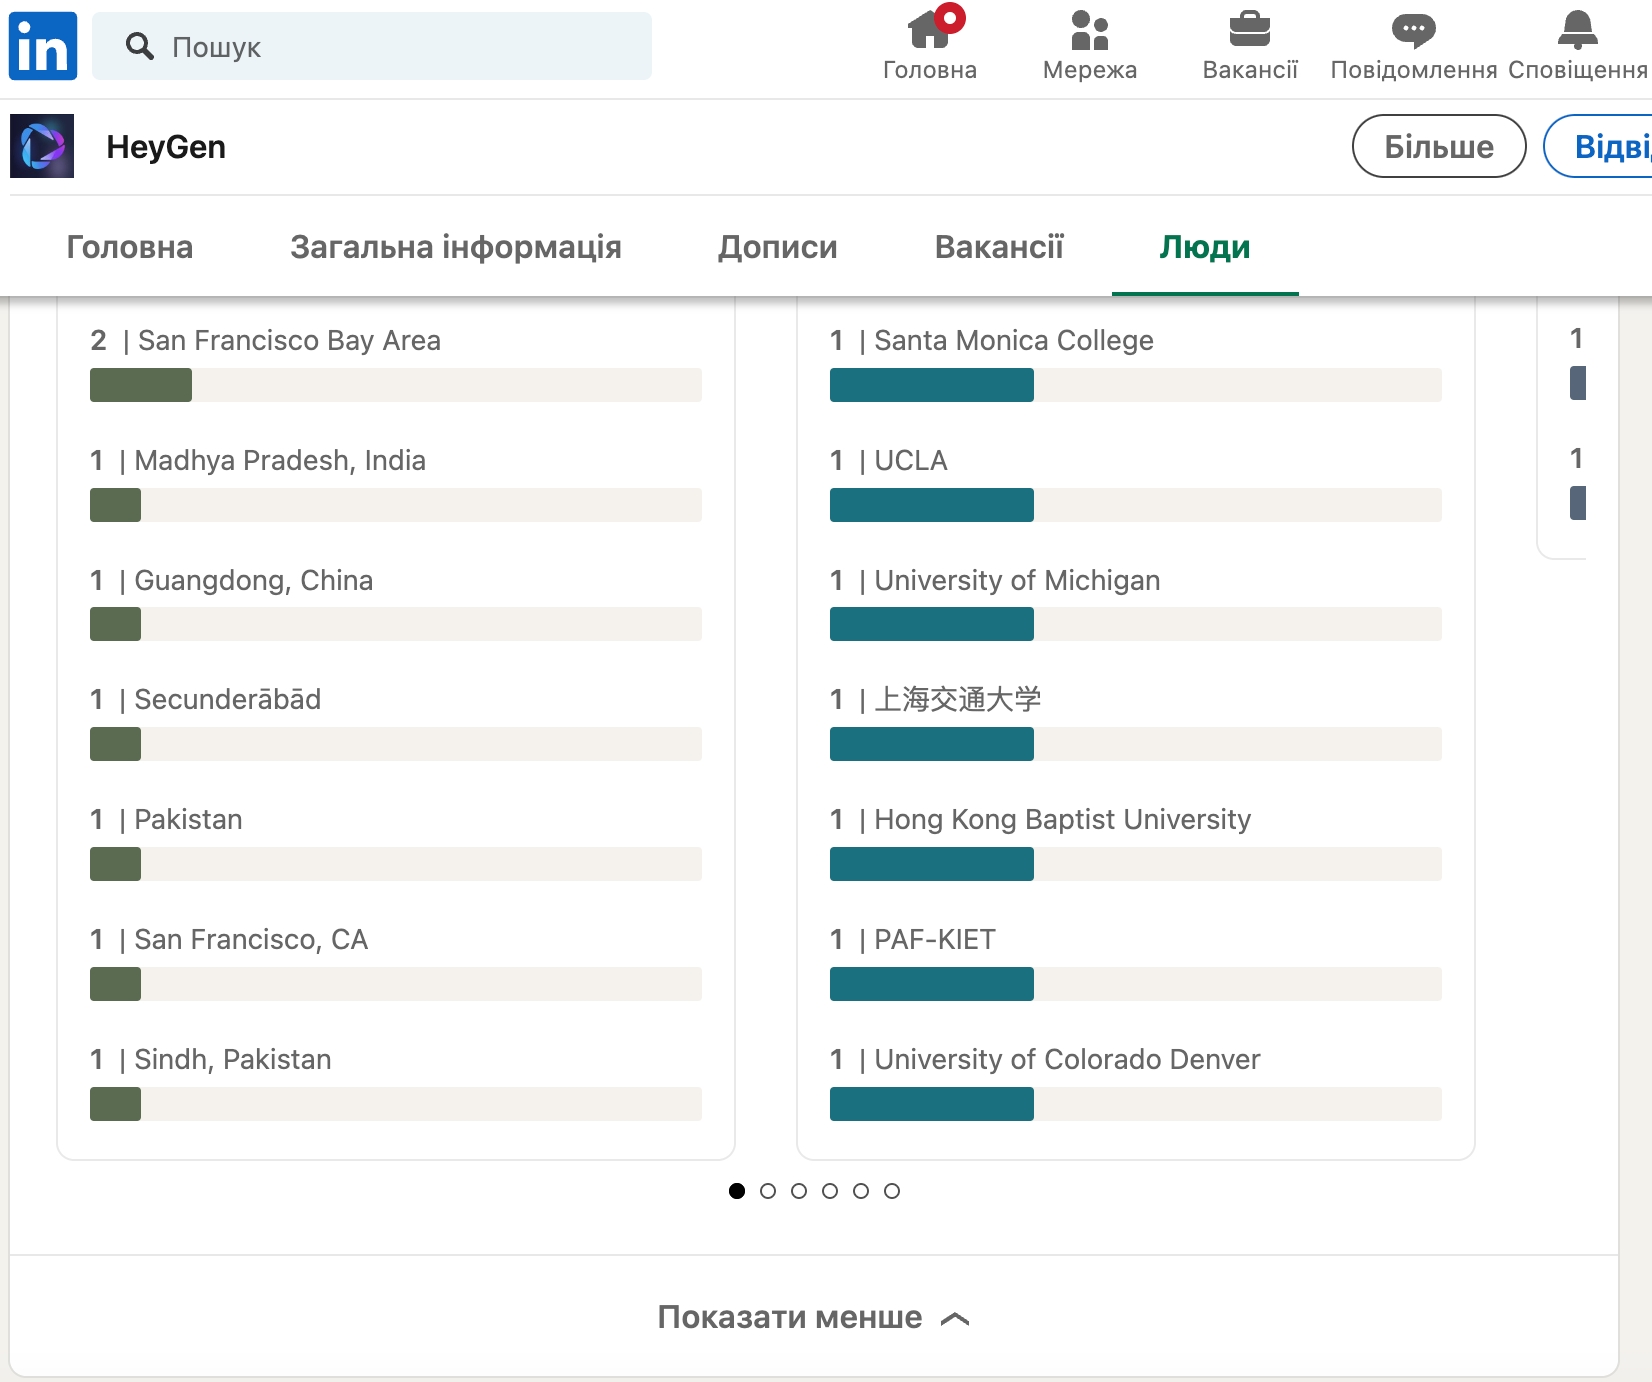Image resolution: width=1652 pixels, height=1382 pixels.
Task: Select Santa Monica College bar
Action: click(x=1136, y=385)
